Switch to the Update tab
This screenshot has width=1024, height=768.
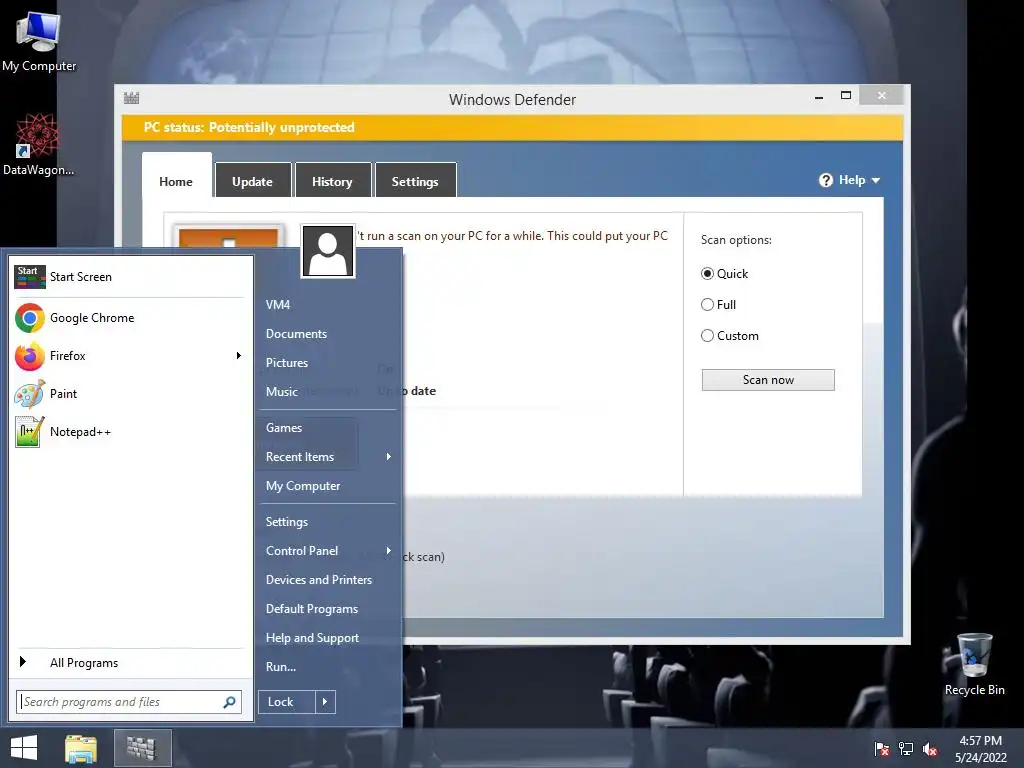coord(253,182)
